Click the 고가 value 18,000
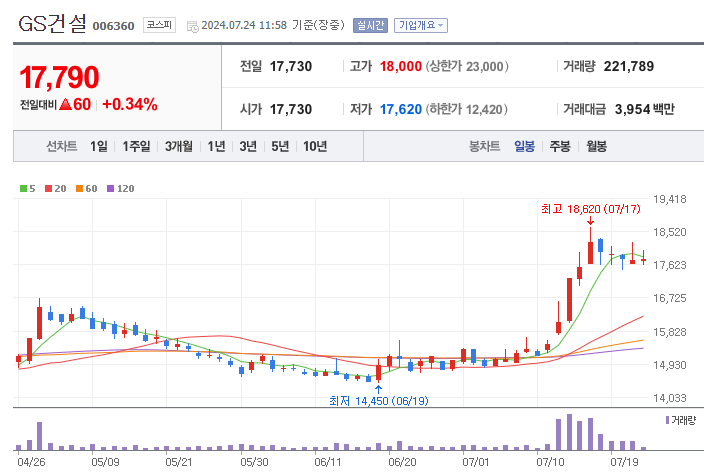 [401, 66]
